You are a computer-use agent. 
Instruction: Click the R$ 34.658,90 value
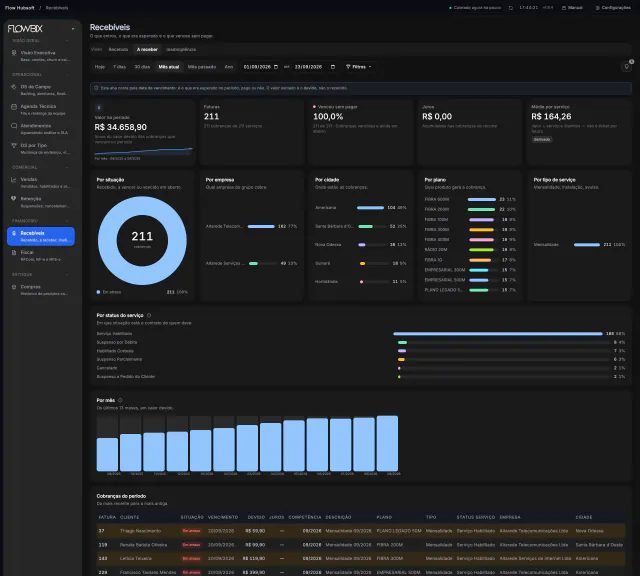[121, 127]
